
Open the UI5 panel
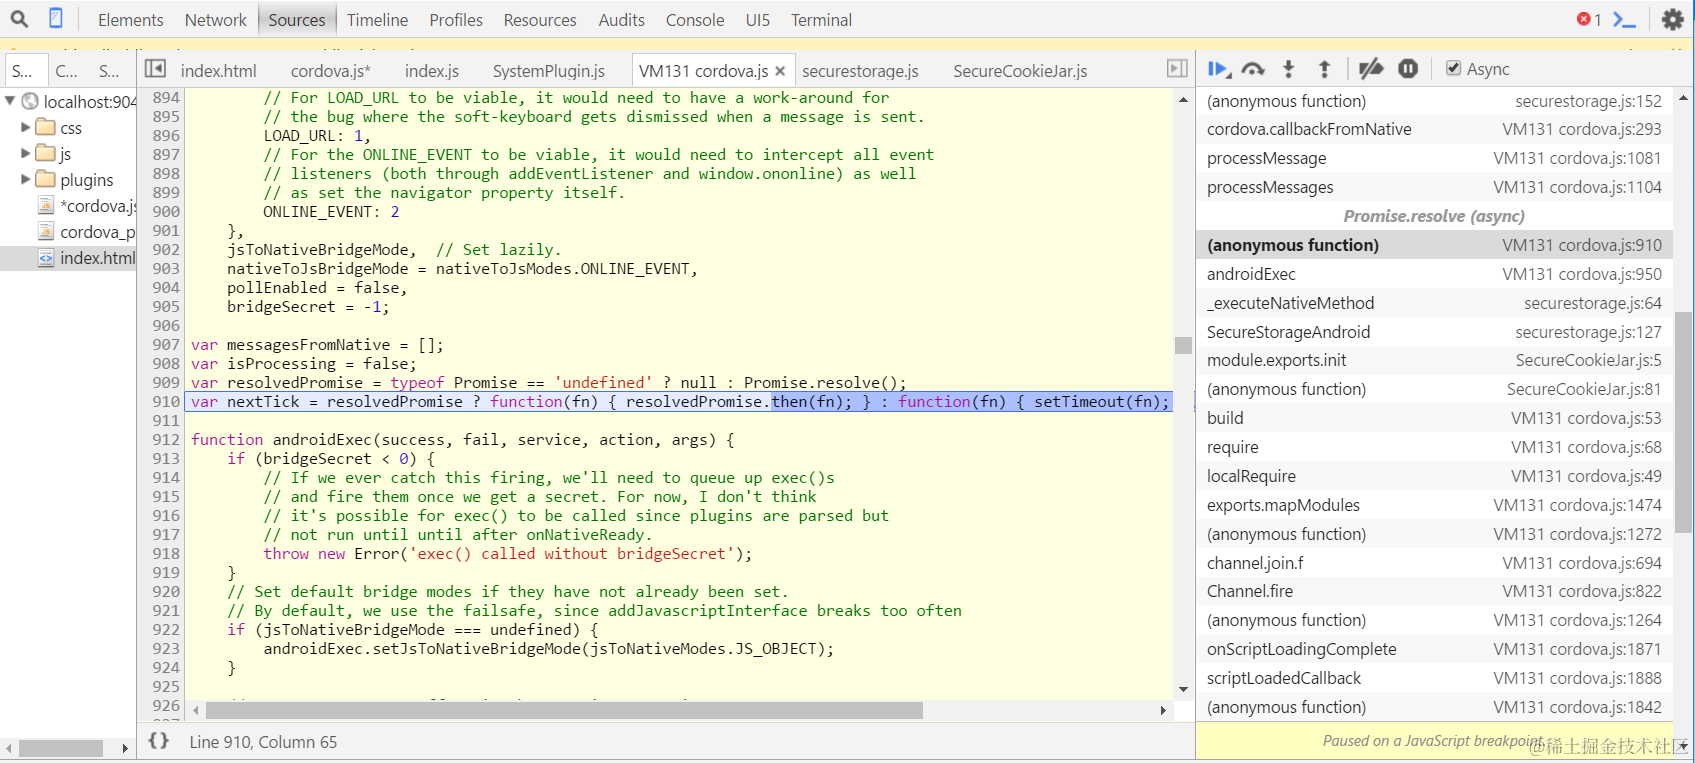[758, 20]
